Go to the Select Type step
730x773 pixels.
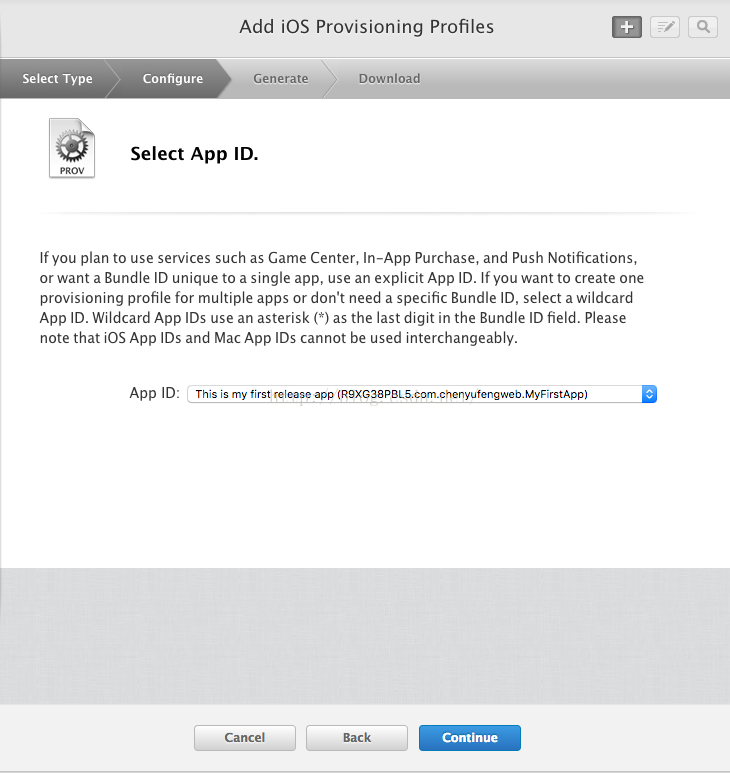pos(57,78)
